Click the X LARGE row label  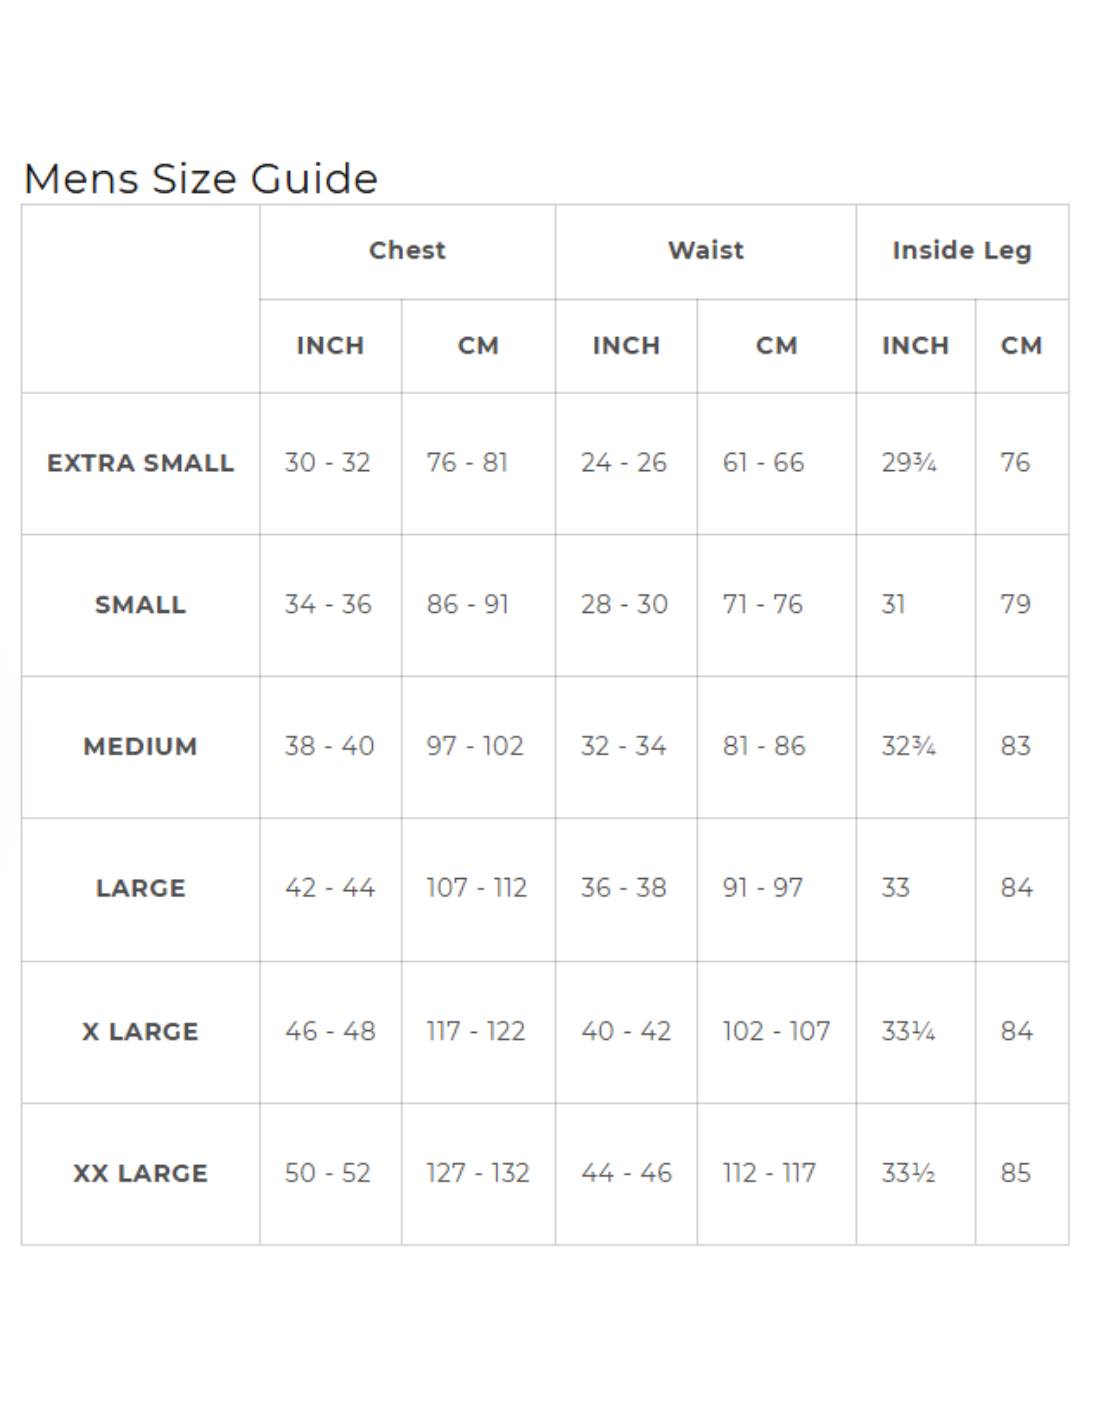click(140, 1032)
